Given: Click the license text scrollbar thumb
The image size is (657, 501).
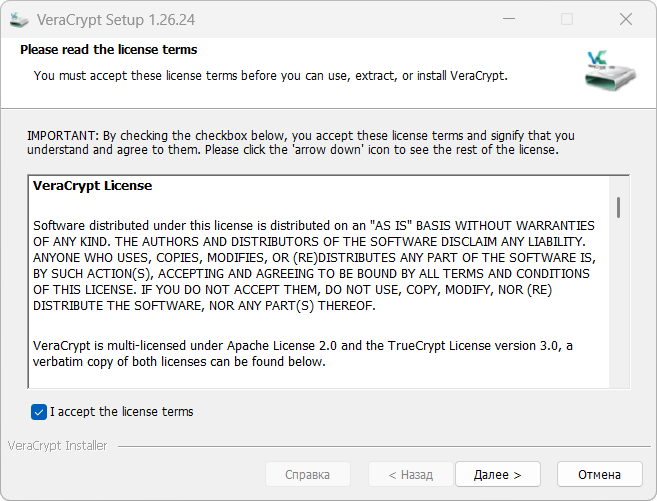Looking at the screenshot, I should click(x=620, y=207).
